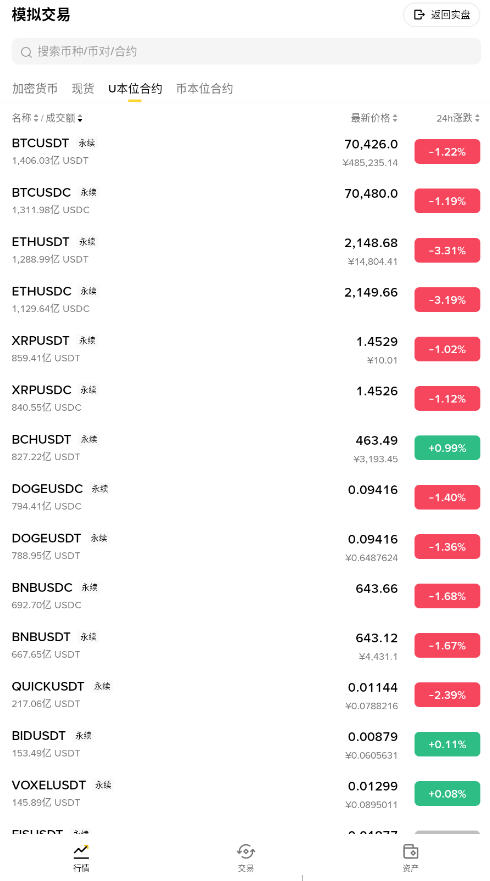Sort by 24h涨跌 arrows
The height and width of the screenshot is (881, 490).
[x=477, y=119]
